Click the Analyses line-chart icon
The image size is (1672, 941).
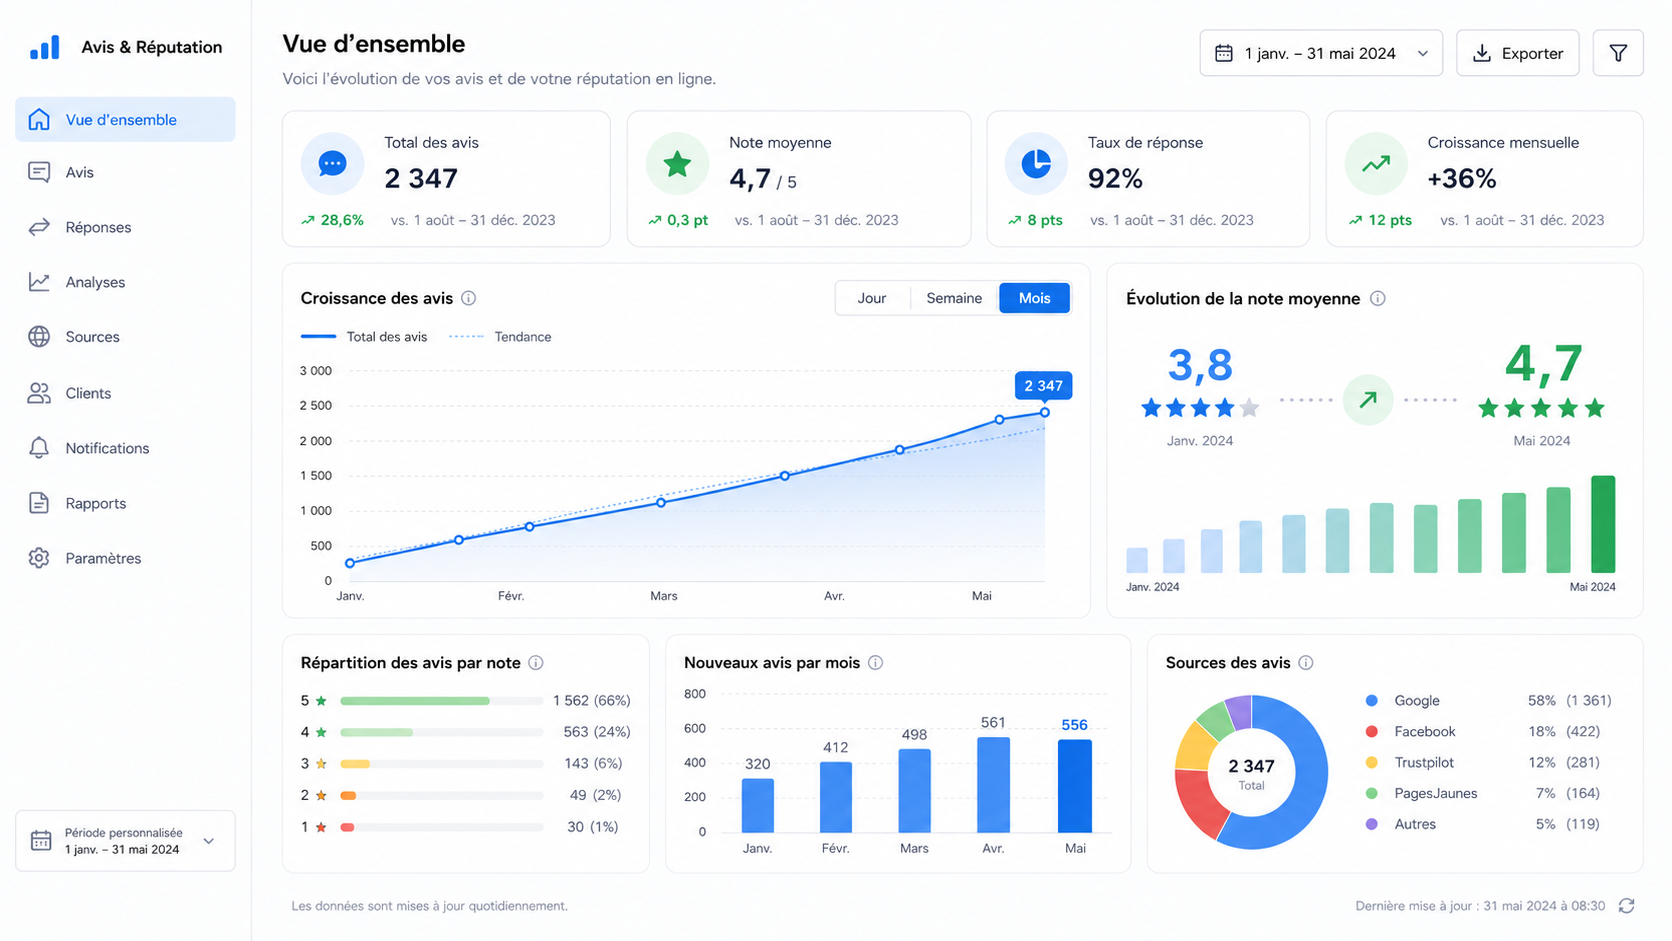pos(39,282)
